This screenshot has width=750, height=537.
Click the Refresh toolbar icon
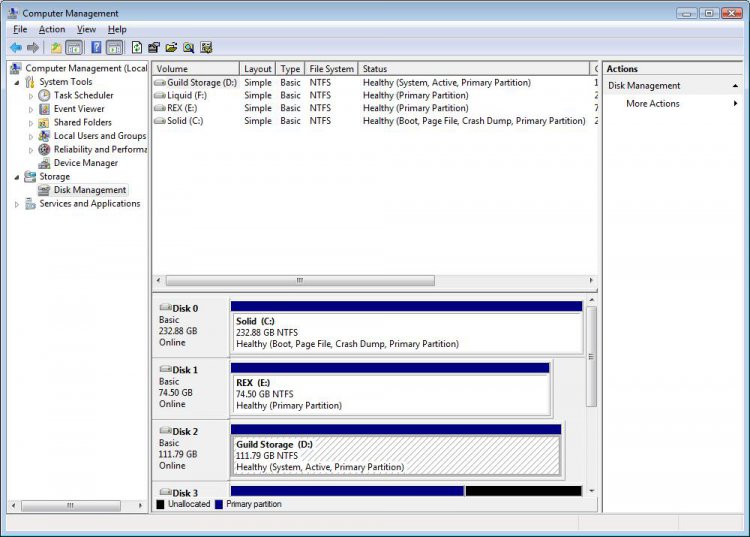point(137,47)
